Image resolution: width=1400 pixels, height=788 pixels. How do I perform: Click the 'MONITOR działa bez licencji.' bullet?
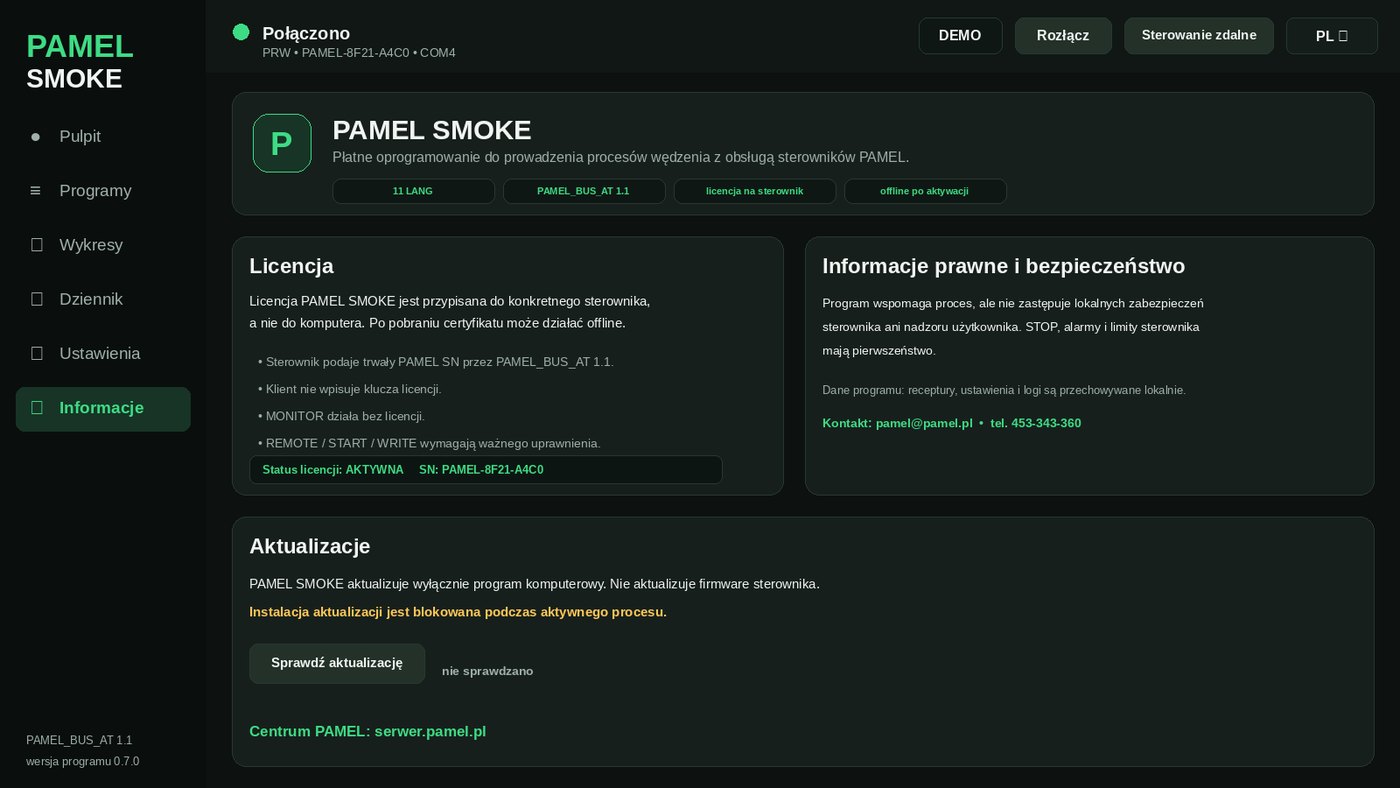(x=341, y=416)
